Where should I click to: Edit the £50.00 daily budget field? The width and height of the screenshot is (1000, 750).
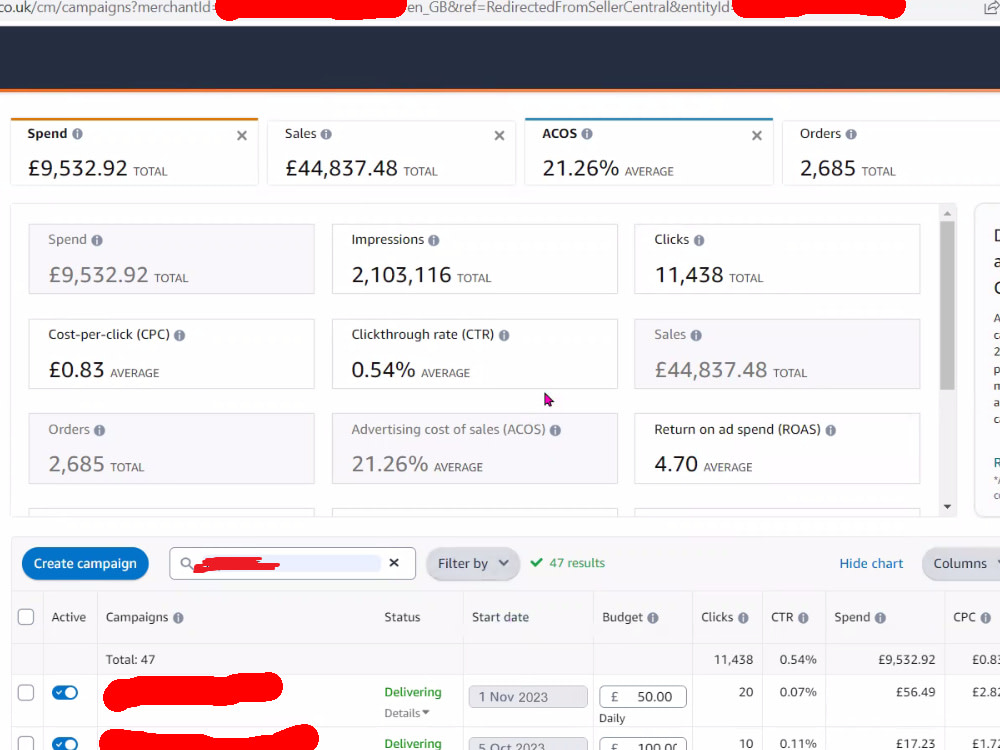point(643,696)
